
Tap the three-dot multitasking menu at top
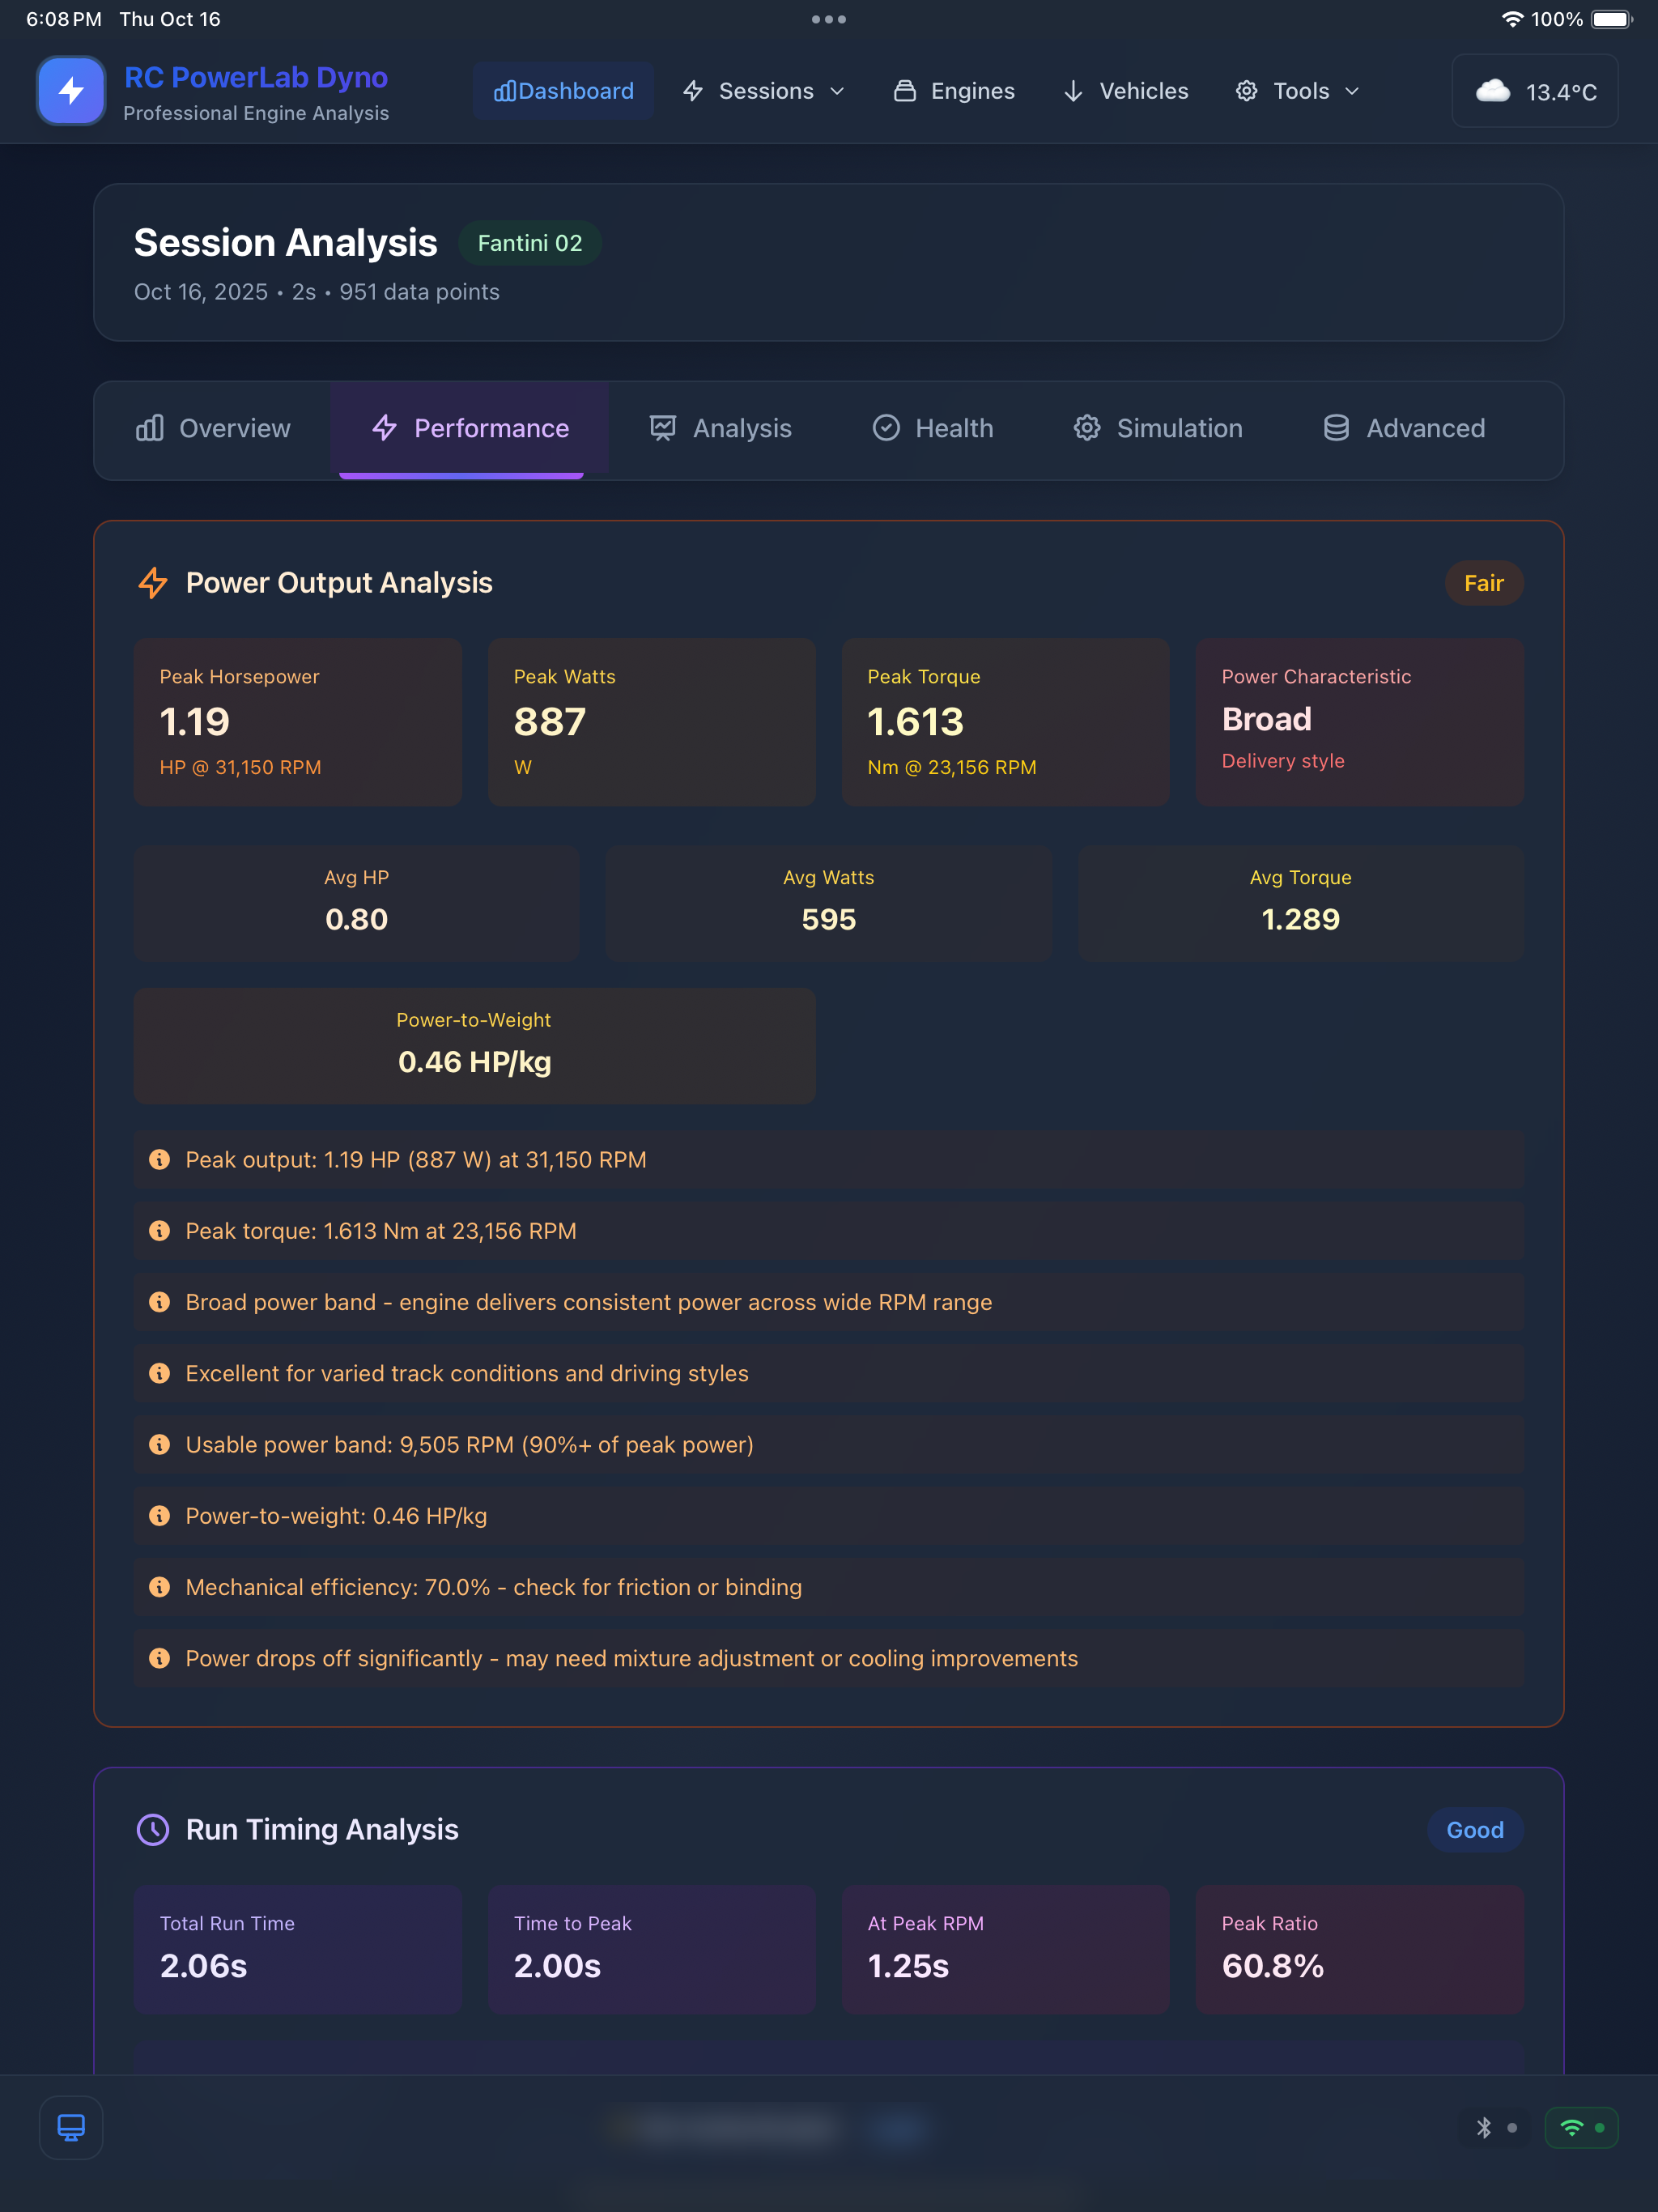click(829, 19)
